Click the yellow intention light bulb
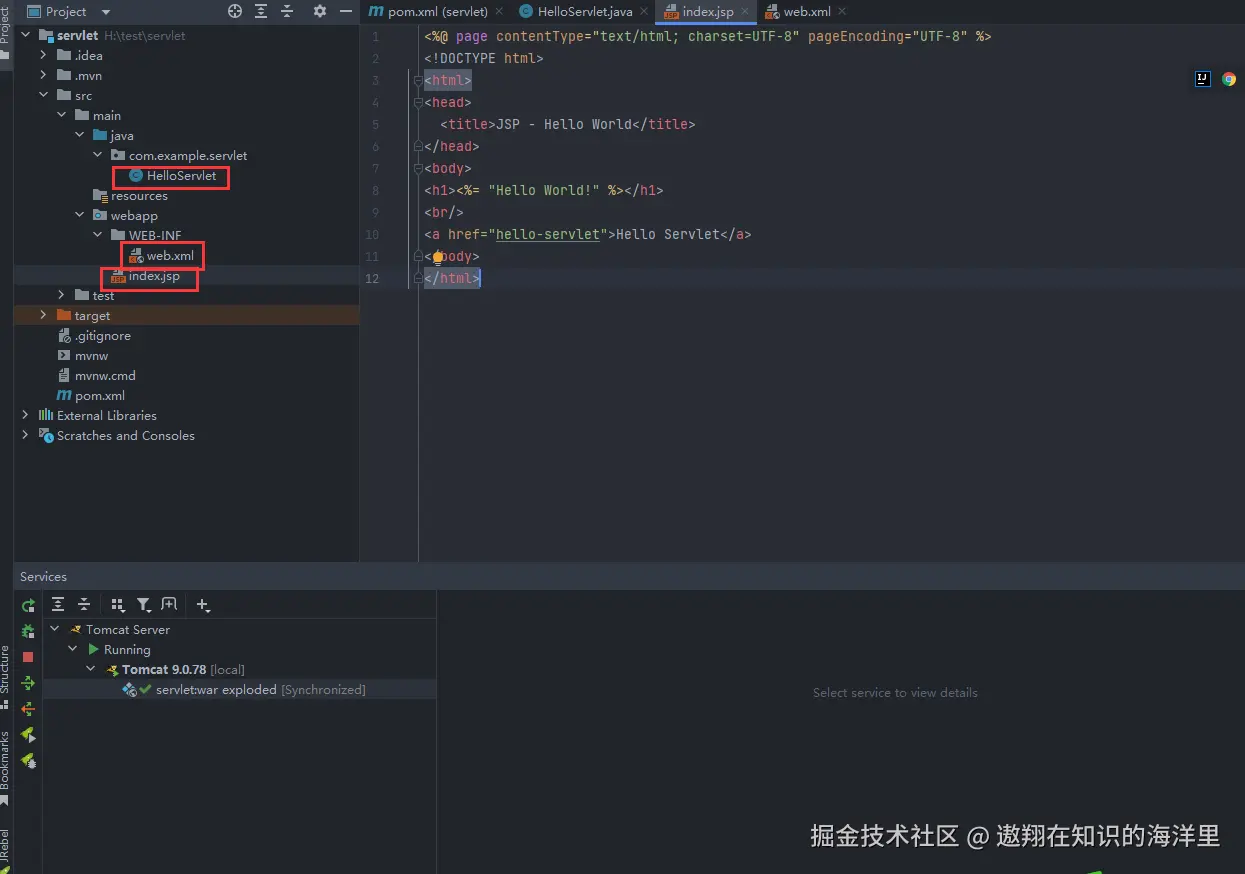Image resolution: width=1245 pixels, height=874 pixels. pos(437,257)
